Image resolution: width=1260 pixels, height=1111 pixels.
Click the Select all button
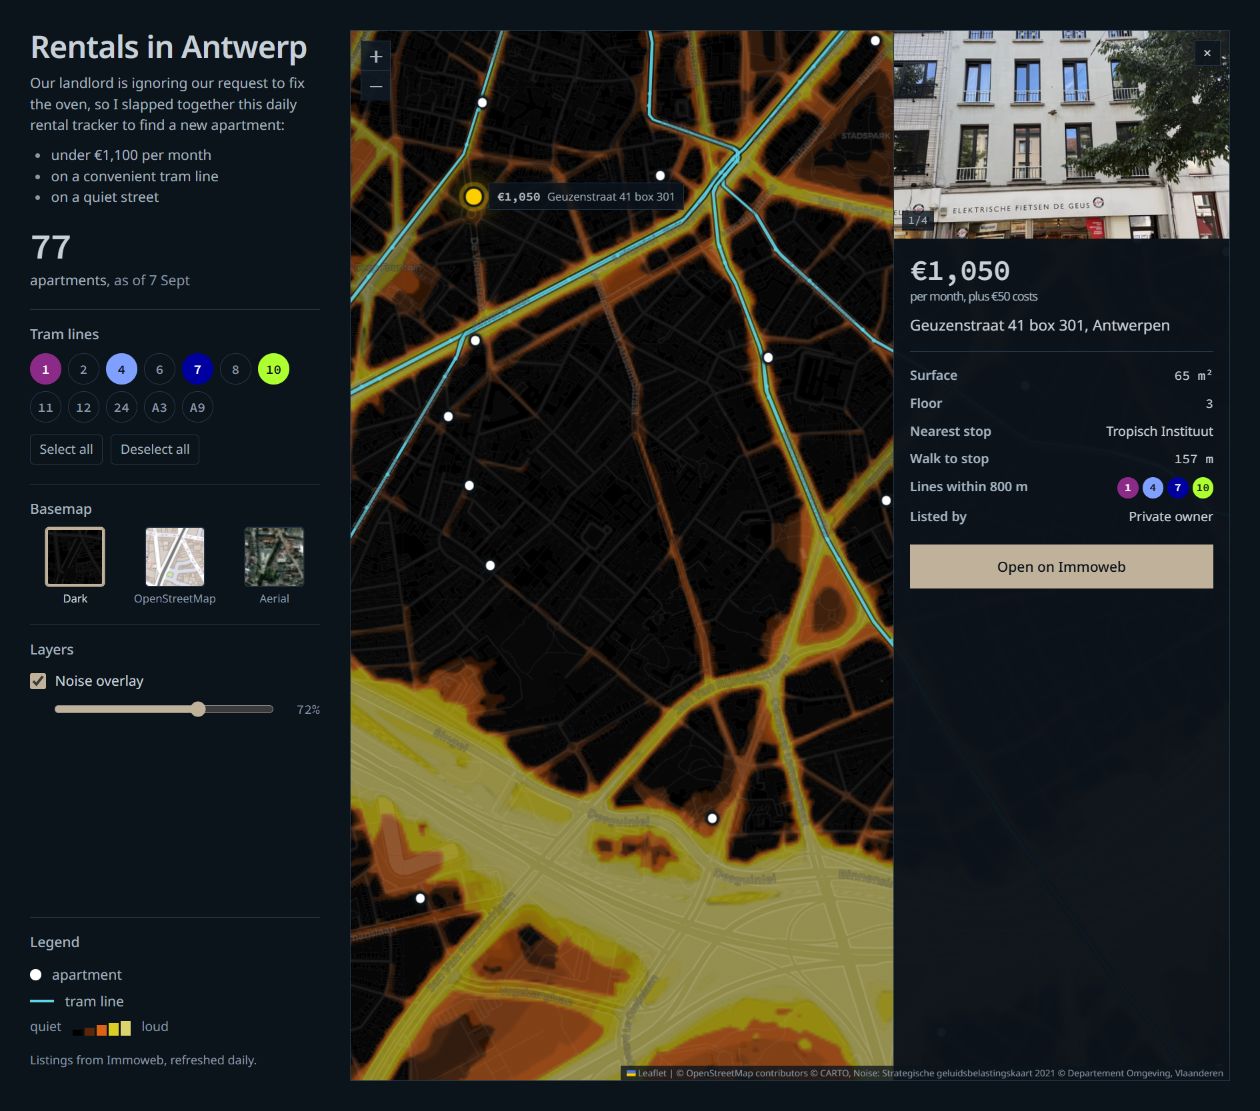click(x=66, y=449)
